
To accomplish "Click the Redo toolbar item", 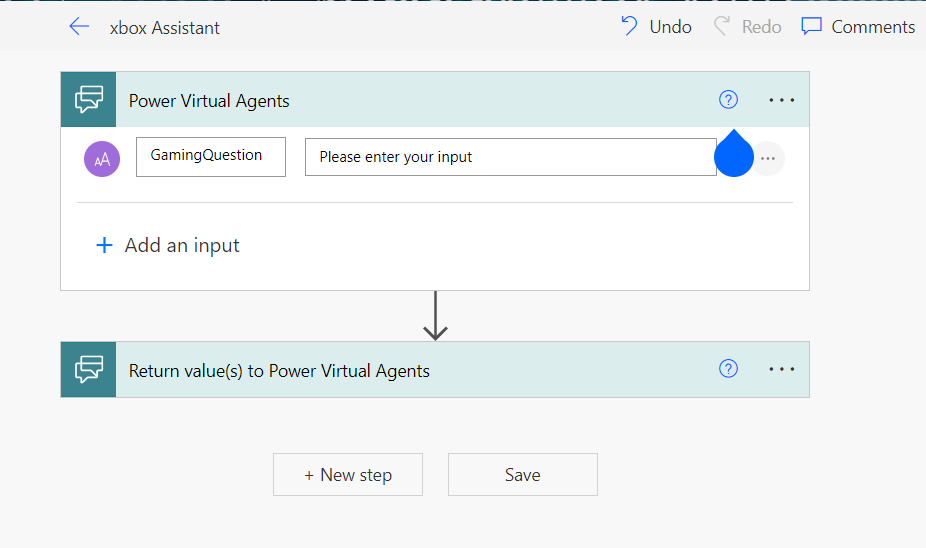I will [x=748, y=27].
